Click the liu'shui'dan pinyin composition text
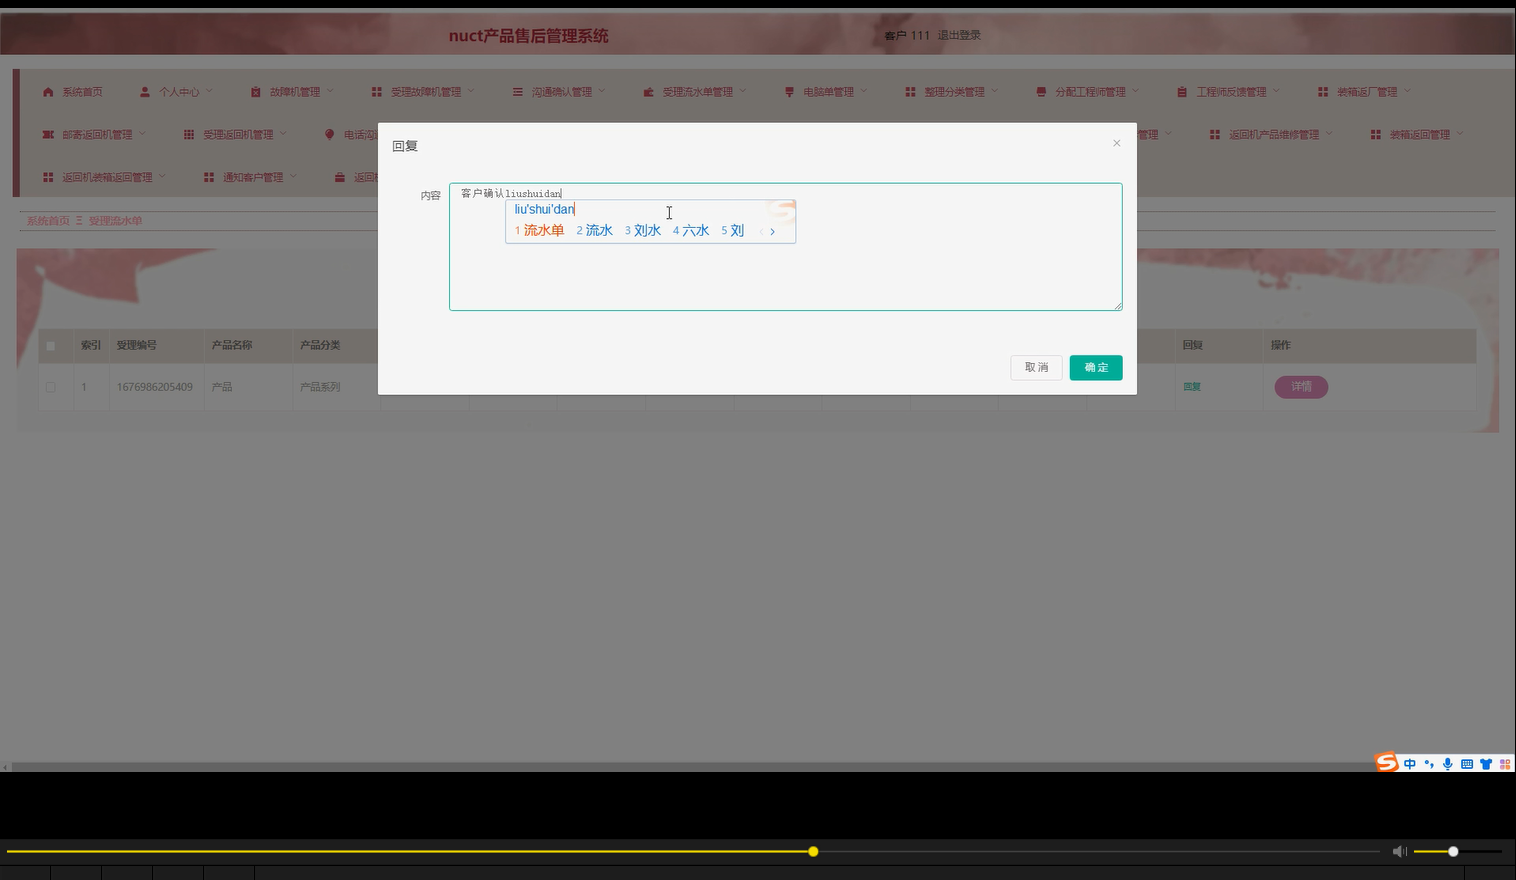 (544, 209)
